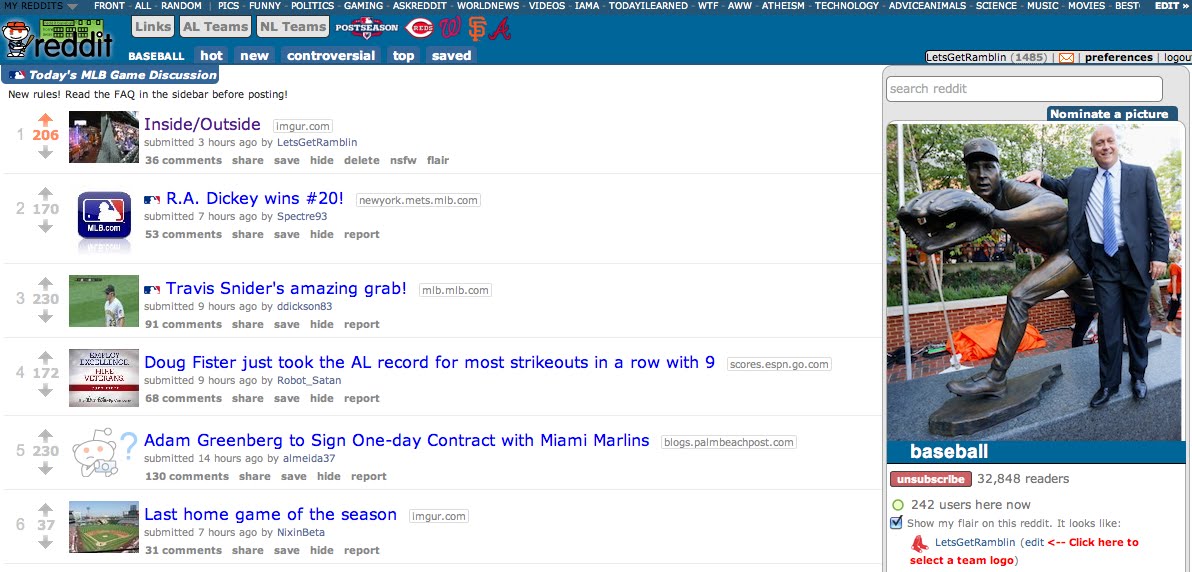Image resolution: width=1192 pixels, height=572 pixels.
Task: Expand the MY REDDITS dropdown
Action: [40, 5]
